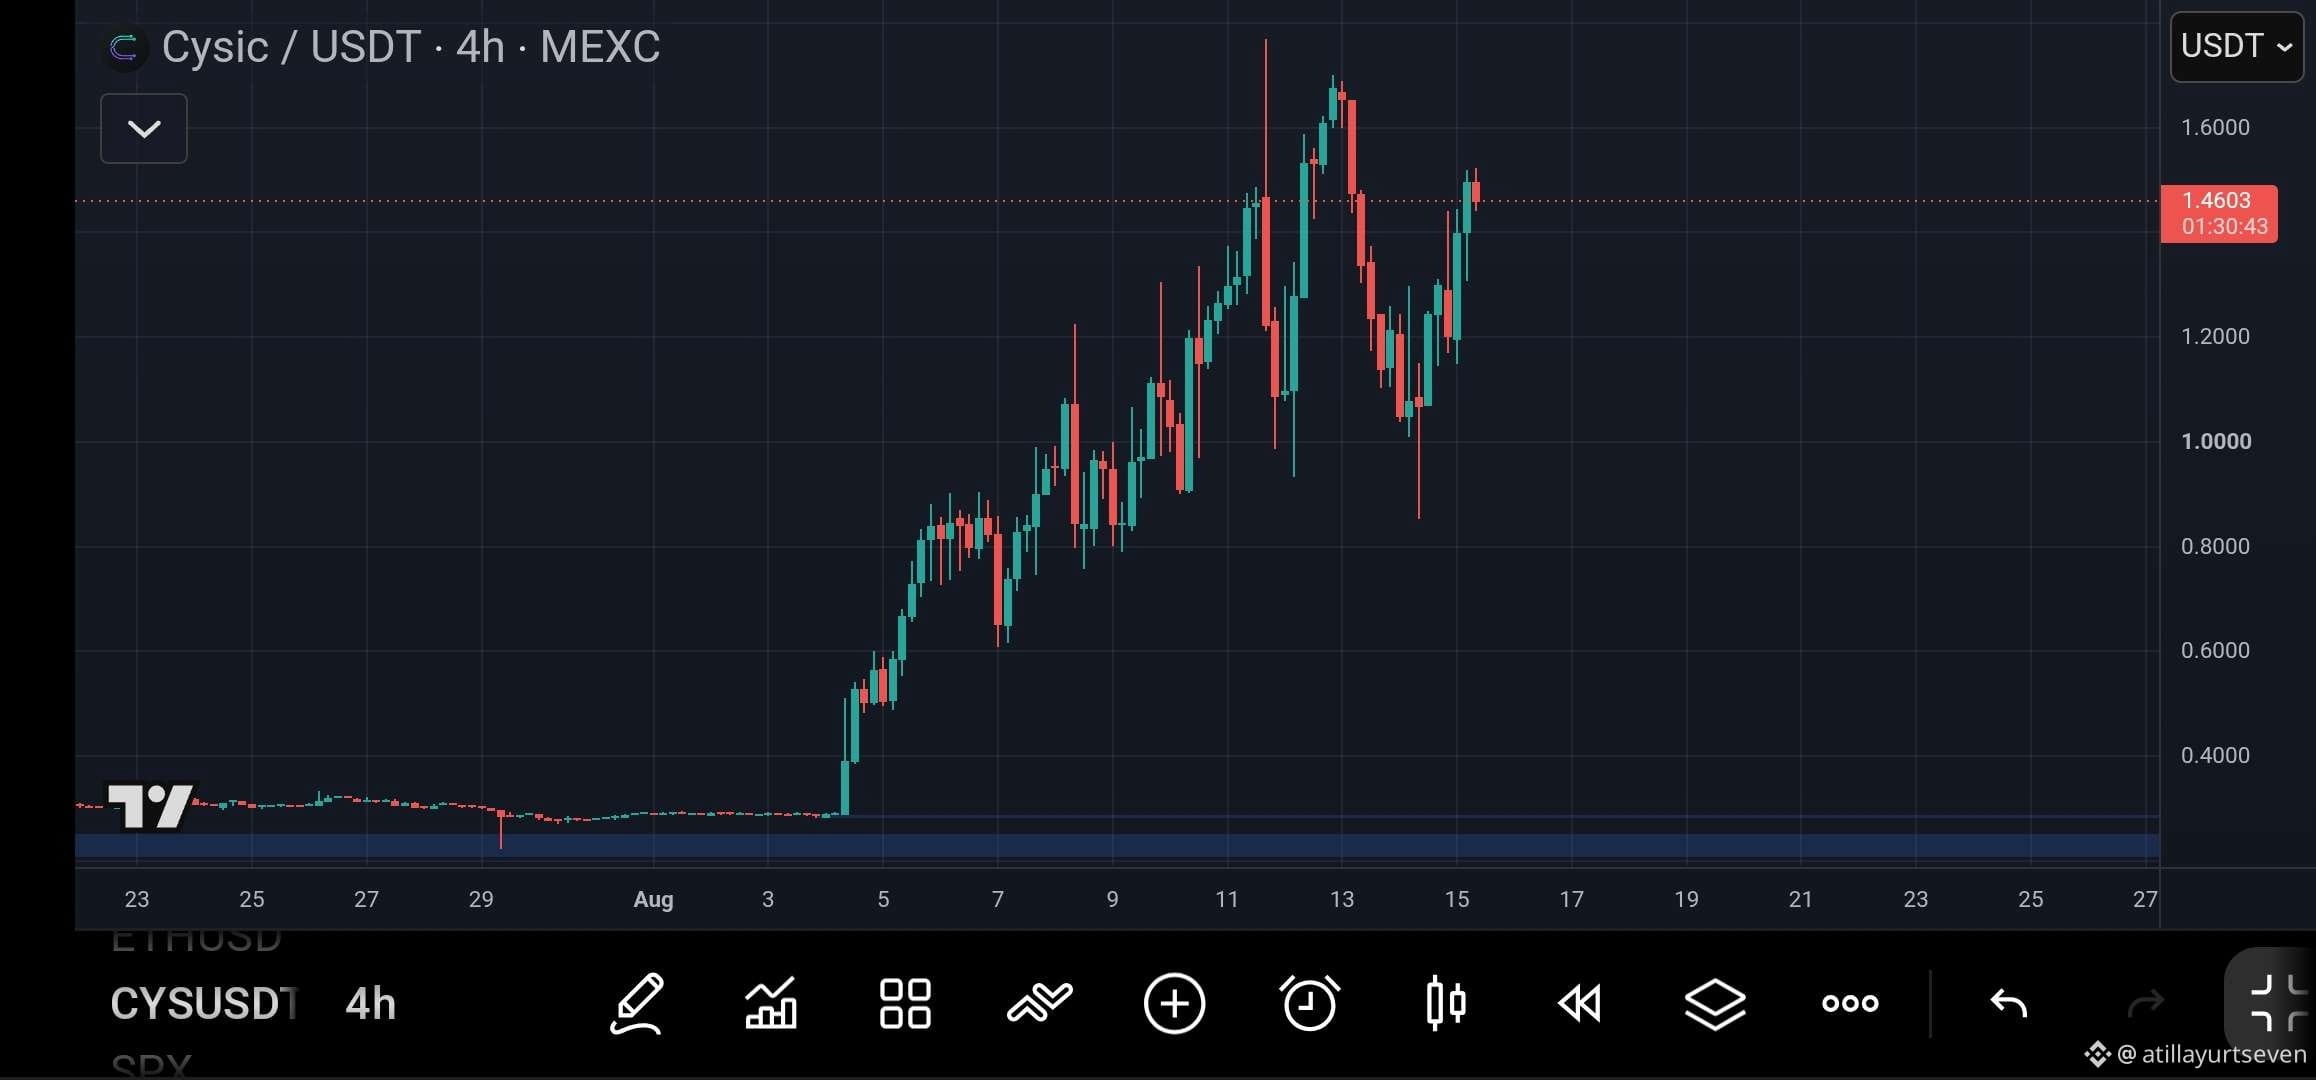Screen dimensions: 2316x1080
Task: Create an alert with the alarm clock icon
Action: [1309, 1003]
